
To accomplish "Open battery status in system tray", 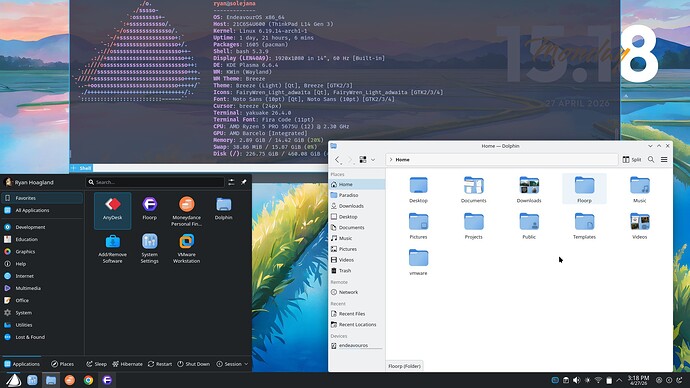I will (x=609, y=380).
